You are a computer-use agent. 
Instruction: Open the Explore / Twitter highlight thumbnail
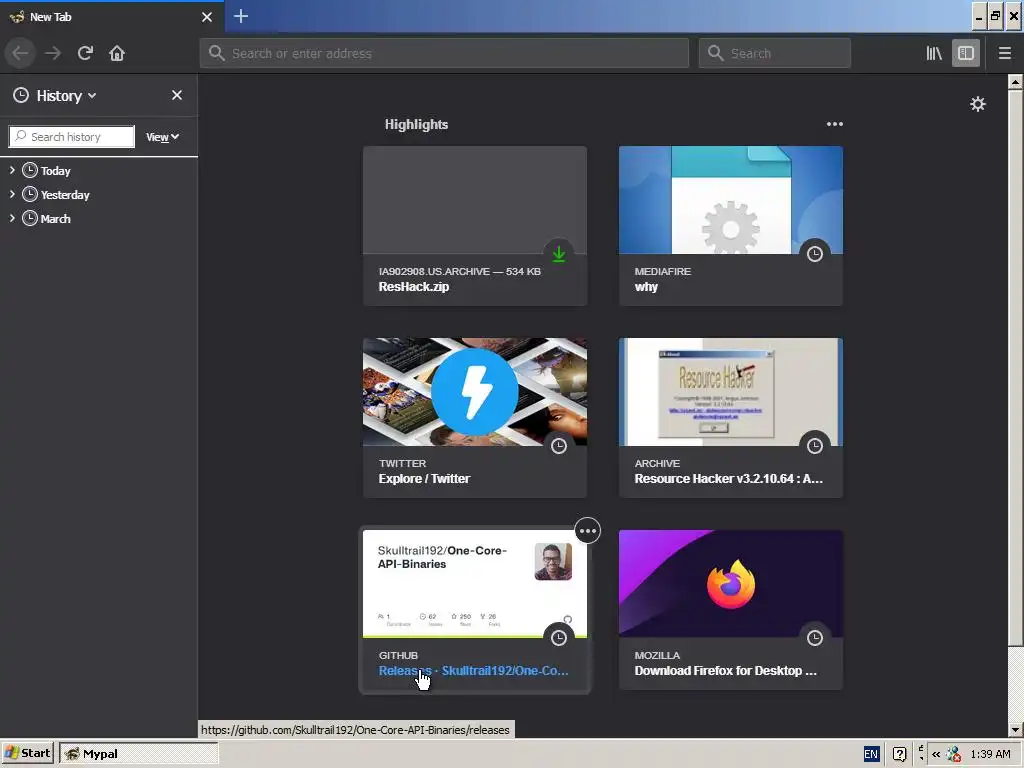(x=475, y=392)
